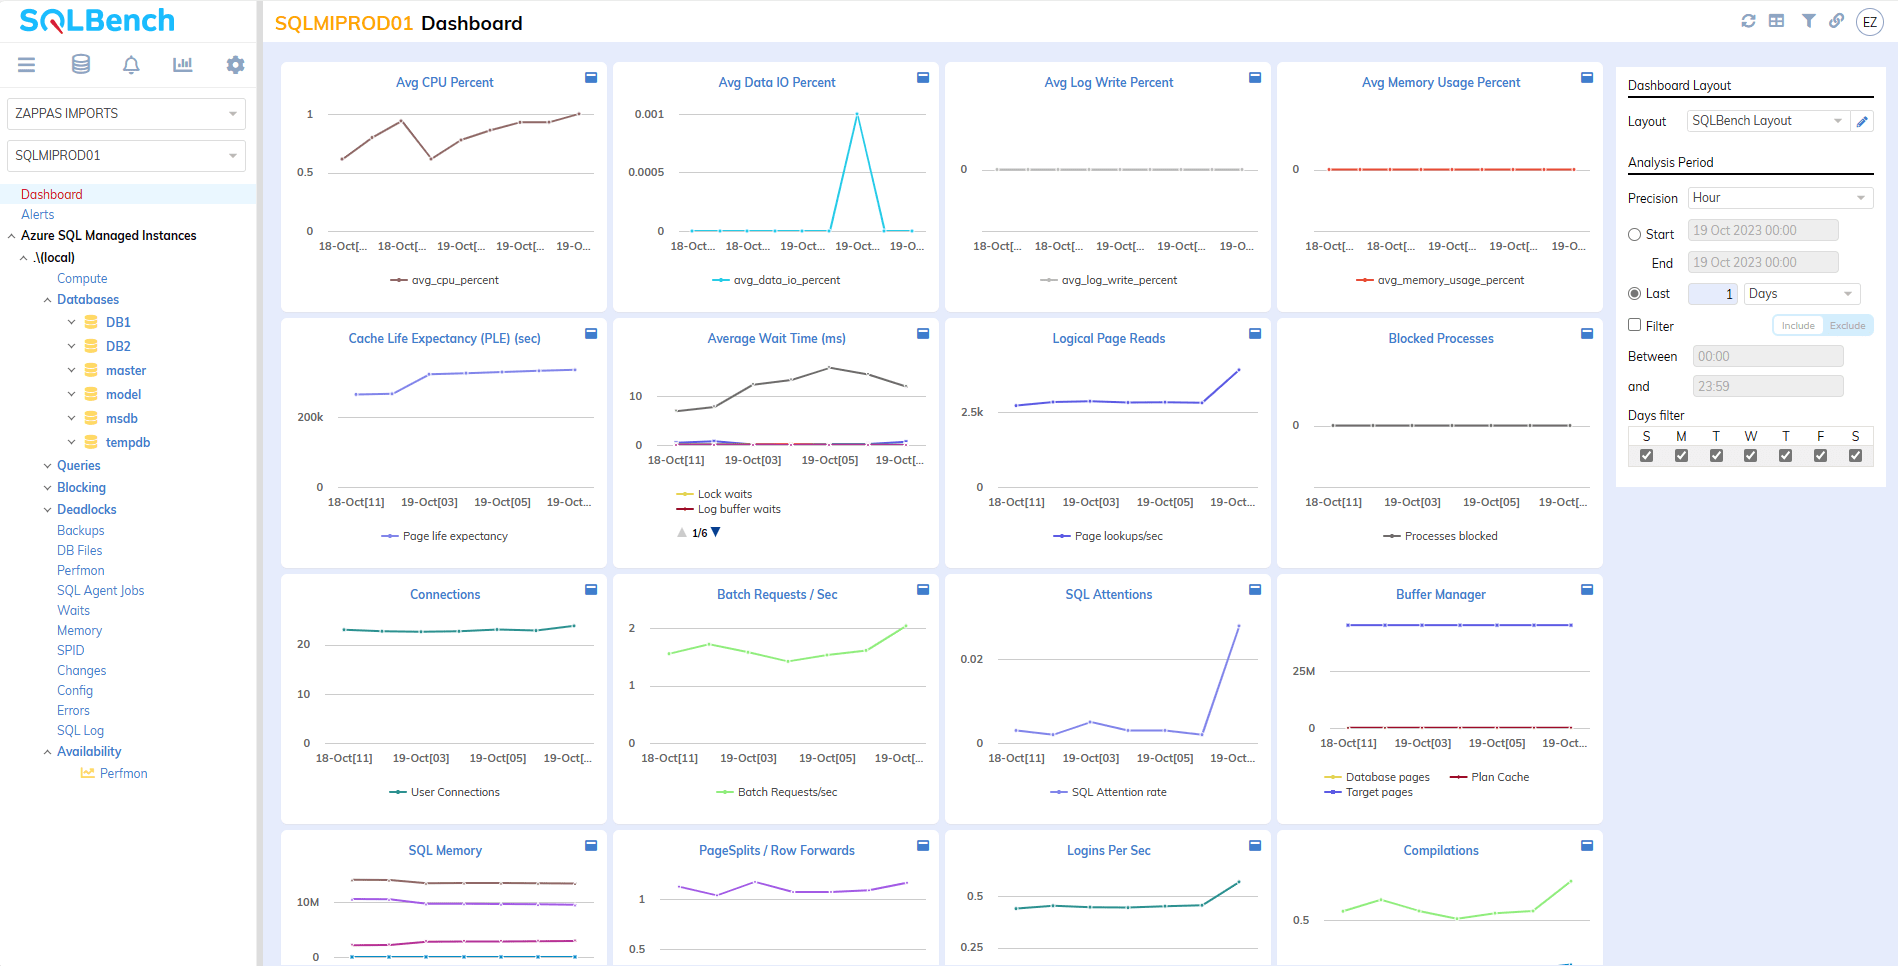1898x966 pixels.
Task: Minimize the Avg CPU Percent chart panel
Action: [x=591, y=78]
